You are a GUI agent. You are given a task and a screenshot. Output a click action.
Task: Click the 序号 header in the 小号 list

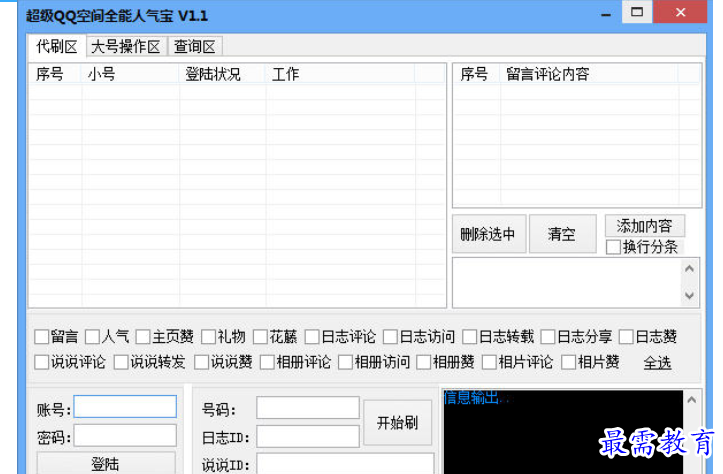pyautogui.click(x=55, y=74)
